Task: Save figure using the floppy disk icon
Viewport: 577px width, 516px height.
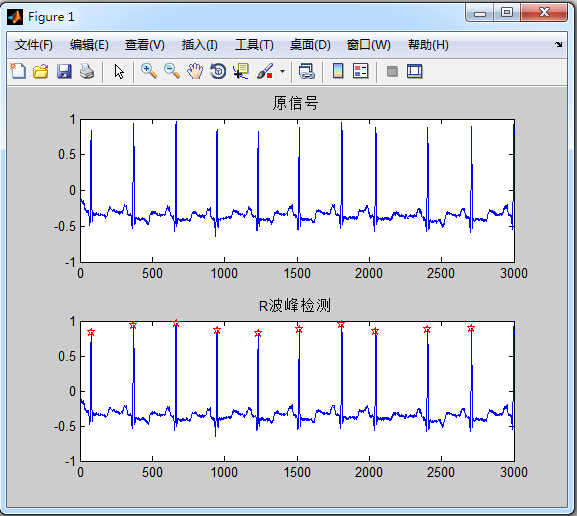Action: (x=64, y=71)
